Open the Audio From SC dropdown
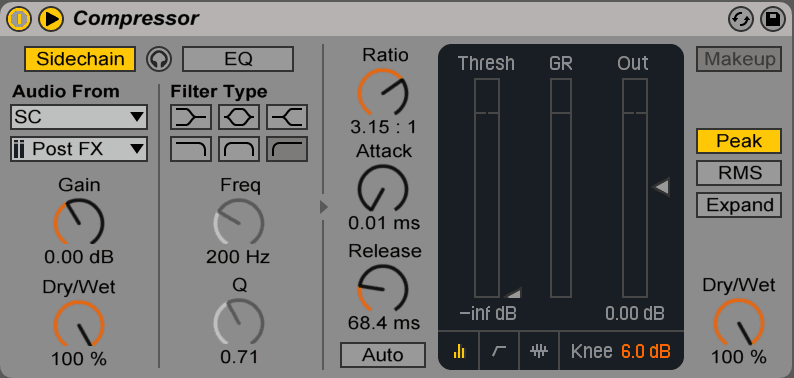 click(78, 117)
